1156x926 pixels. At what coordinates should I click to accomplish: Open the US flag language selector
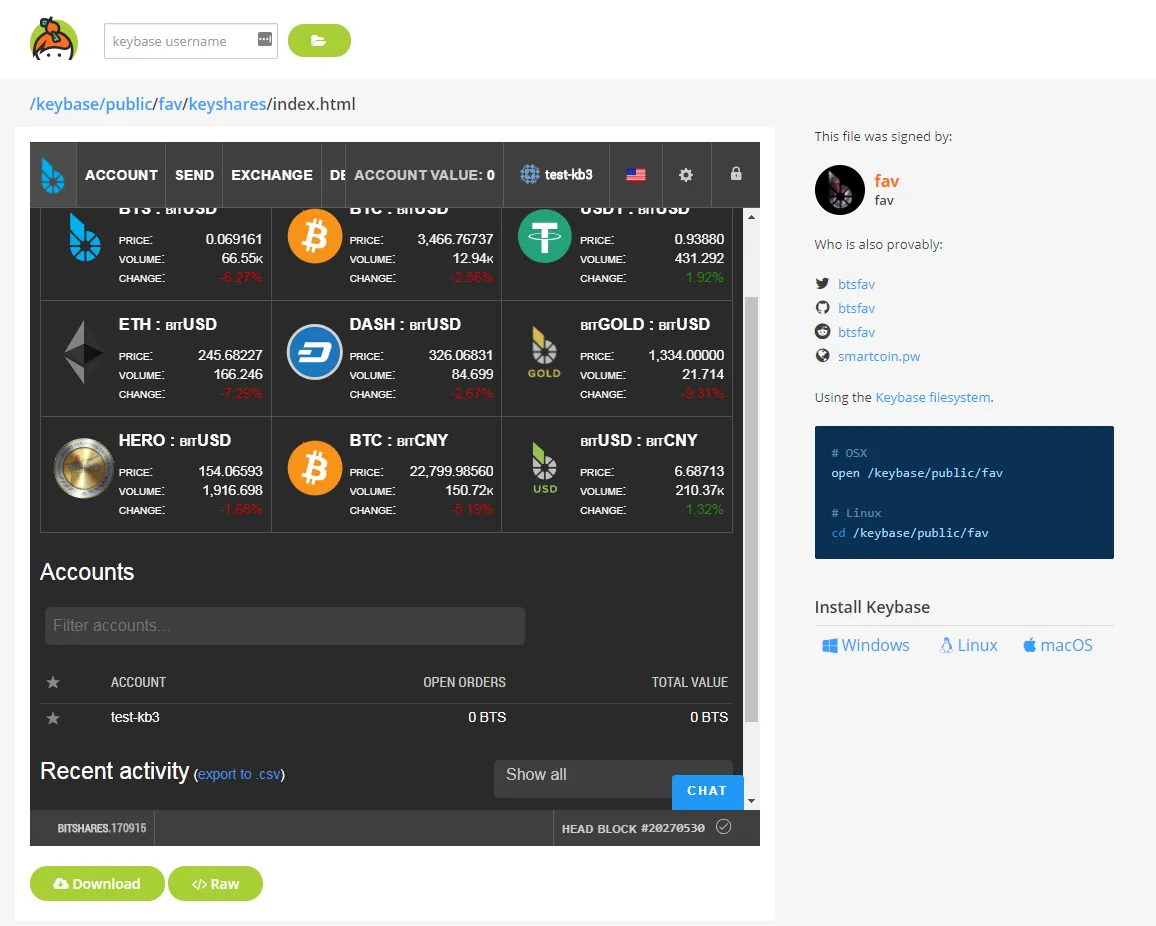click(636, 175)
